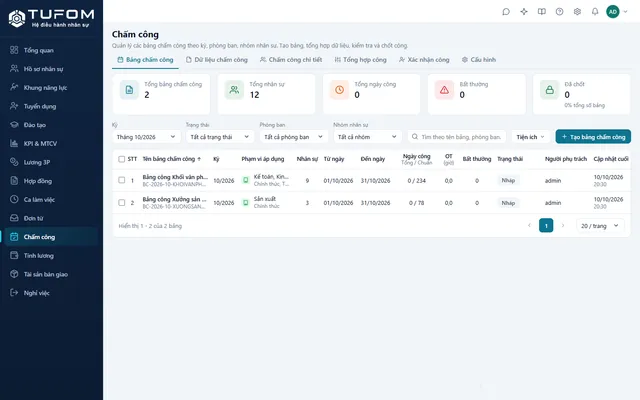640x400 pixels.
Task: Click Nháp status for Khối văn phòng row
Action: coord(508,180)
